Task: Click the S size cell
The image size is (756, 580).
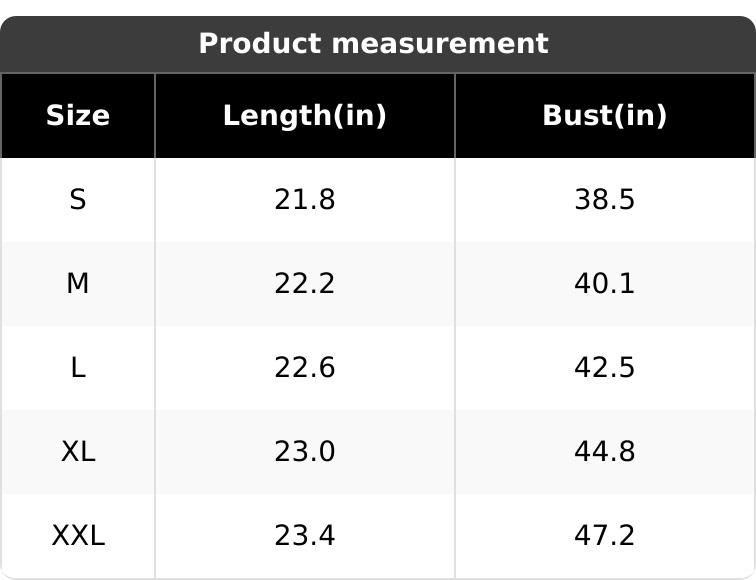Action: coord(78,200)
